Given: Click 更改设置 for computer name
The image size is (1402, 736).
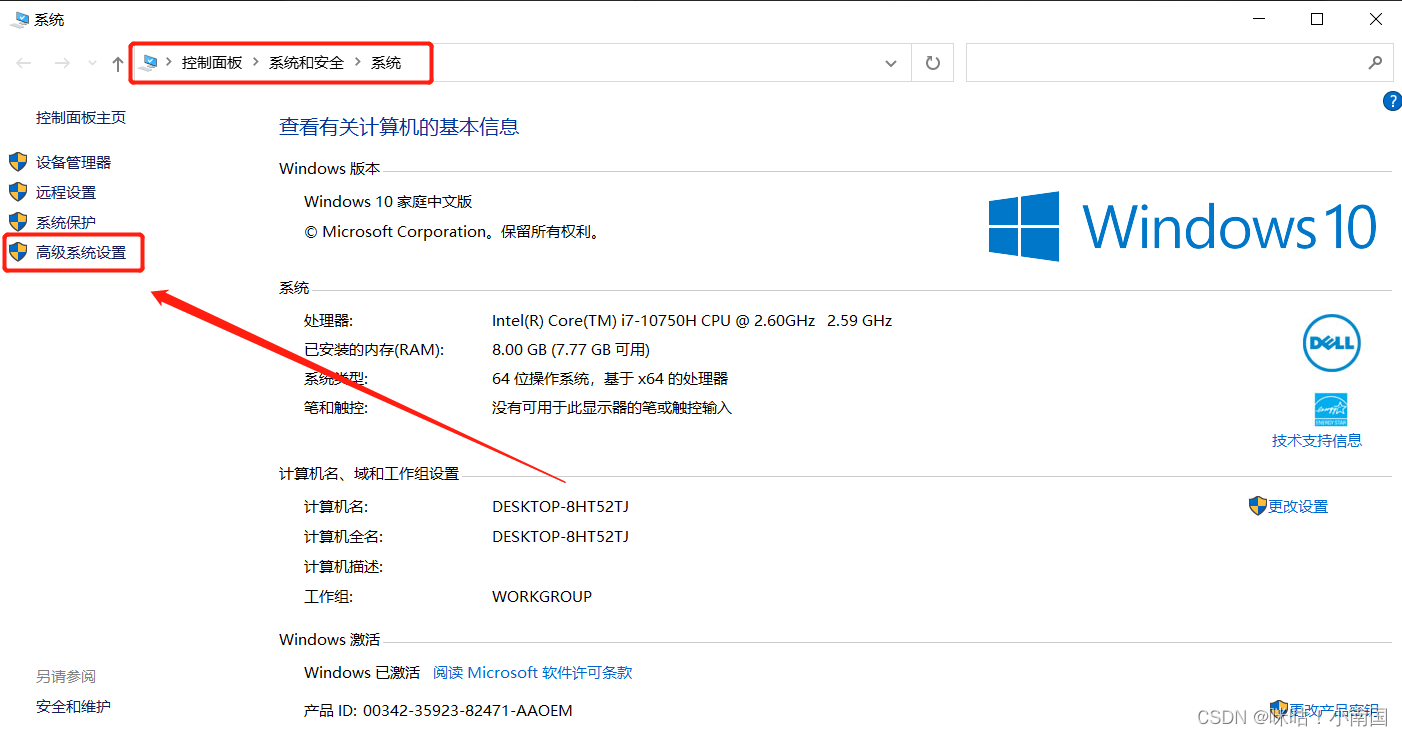Looking at the screenshot, I should coord(1298,506).
